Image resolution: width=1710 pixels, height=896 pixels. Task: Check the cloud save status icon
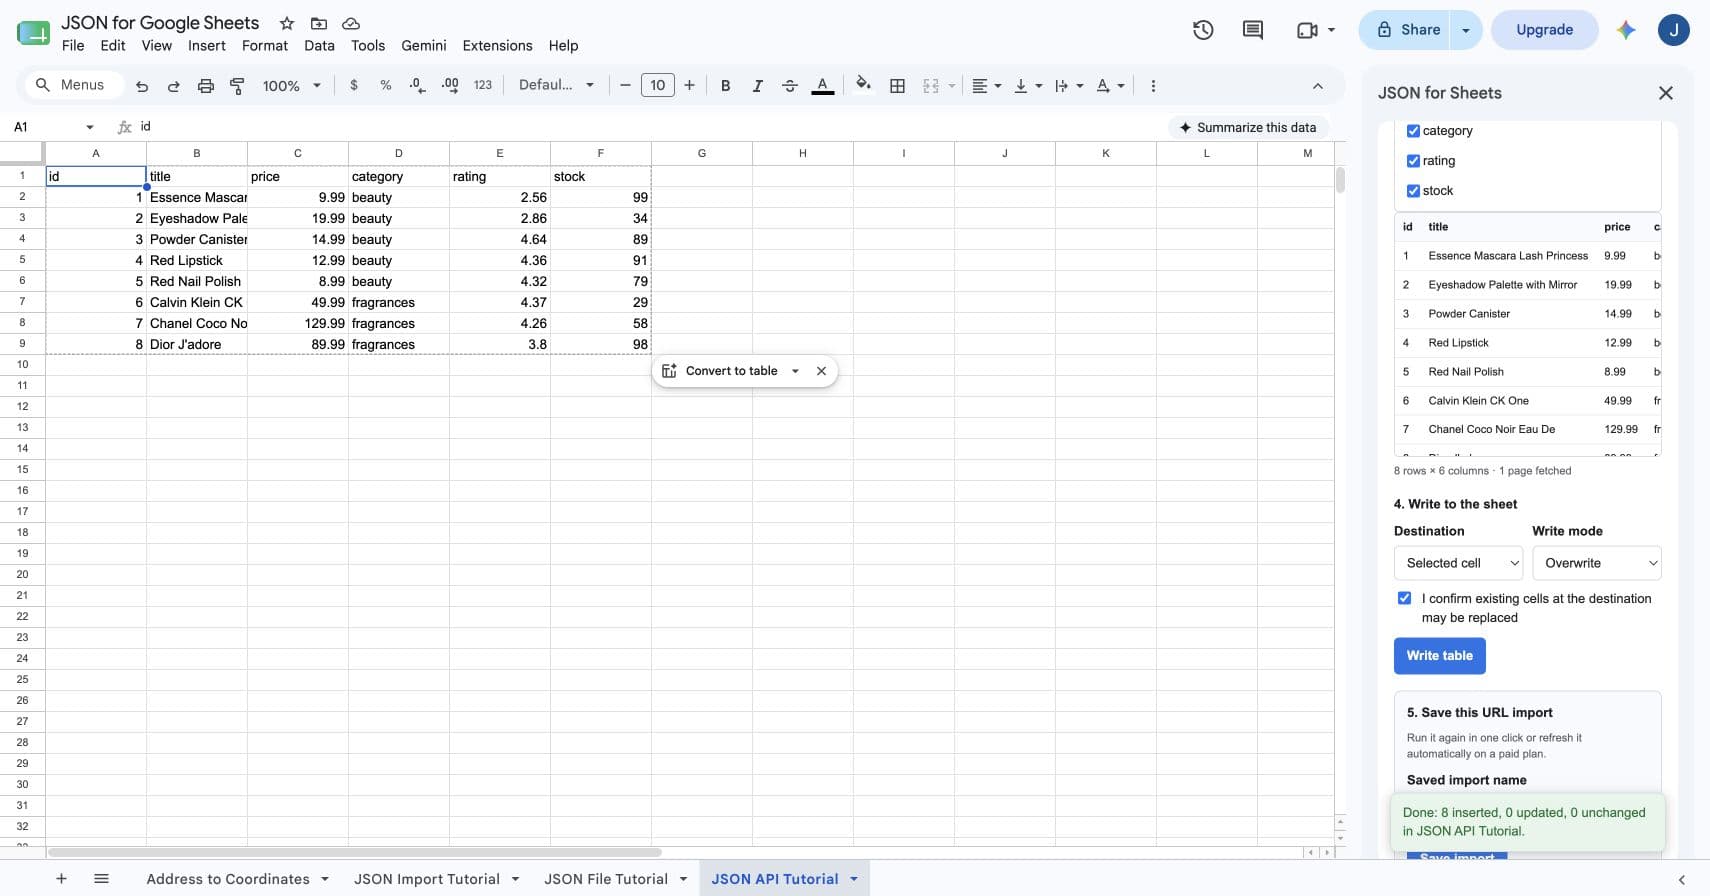pos(351,23)
